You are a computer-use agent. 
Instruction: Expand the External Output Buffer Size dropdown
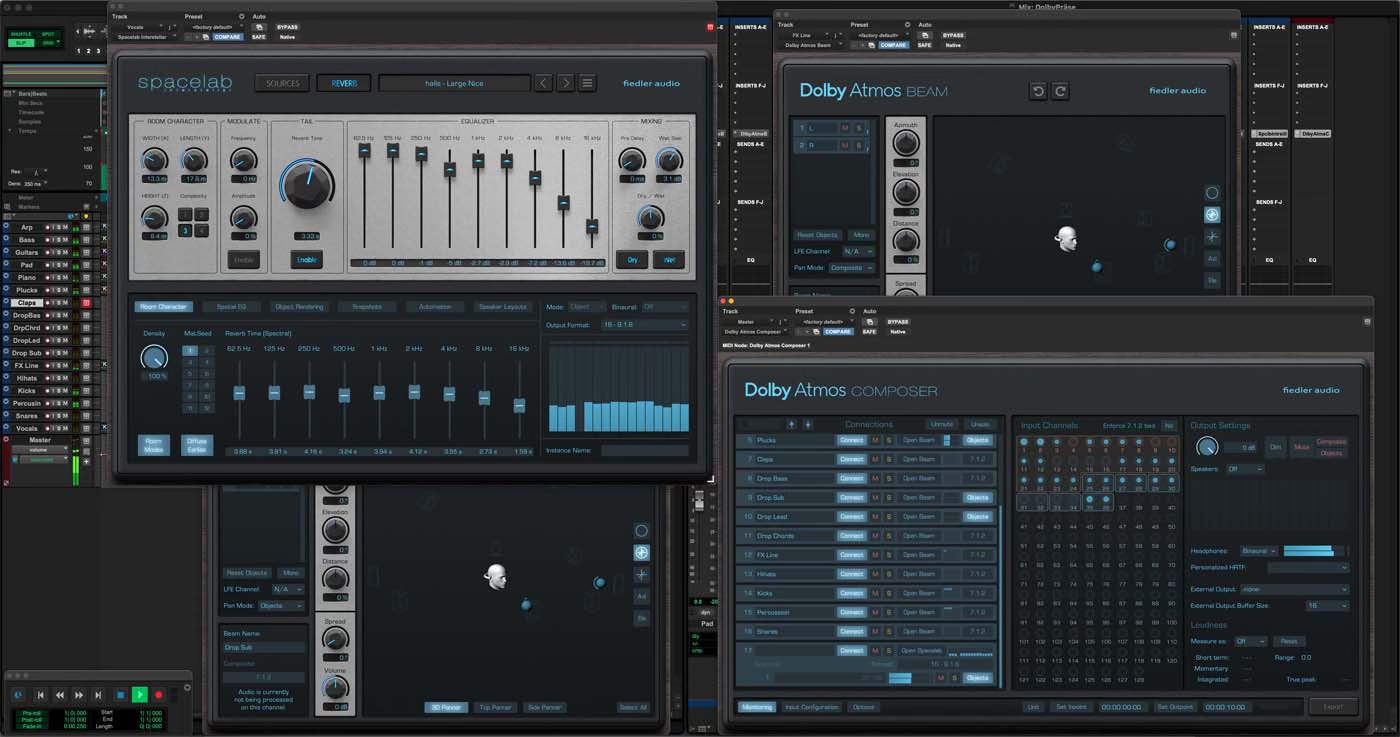(1326, 606)
